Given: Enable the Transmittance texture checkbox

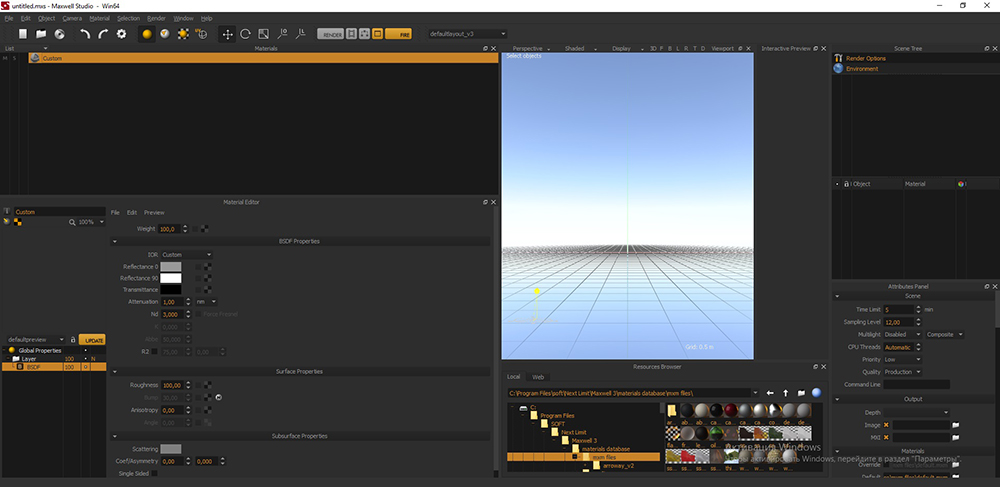Looking at the screenshot, I should tap(198, 290).
